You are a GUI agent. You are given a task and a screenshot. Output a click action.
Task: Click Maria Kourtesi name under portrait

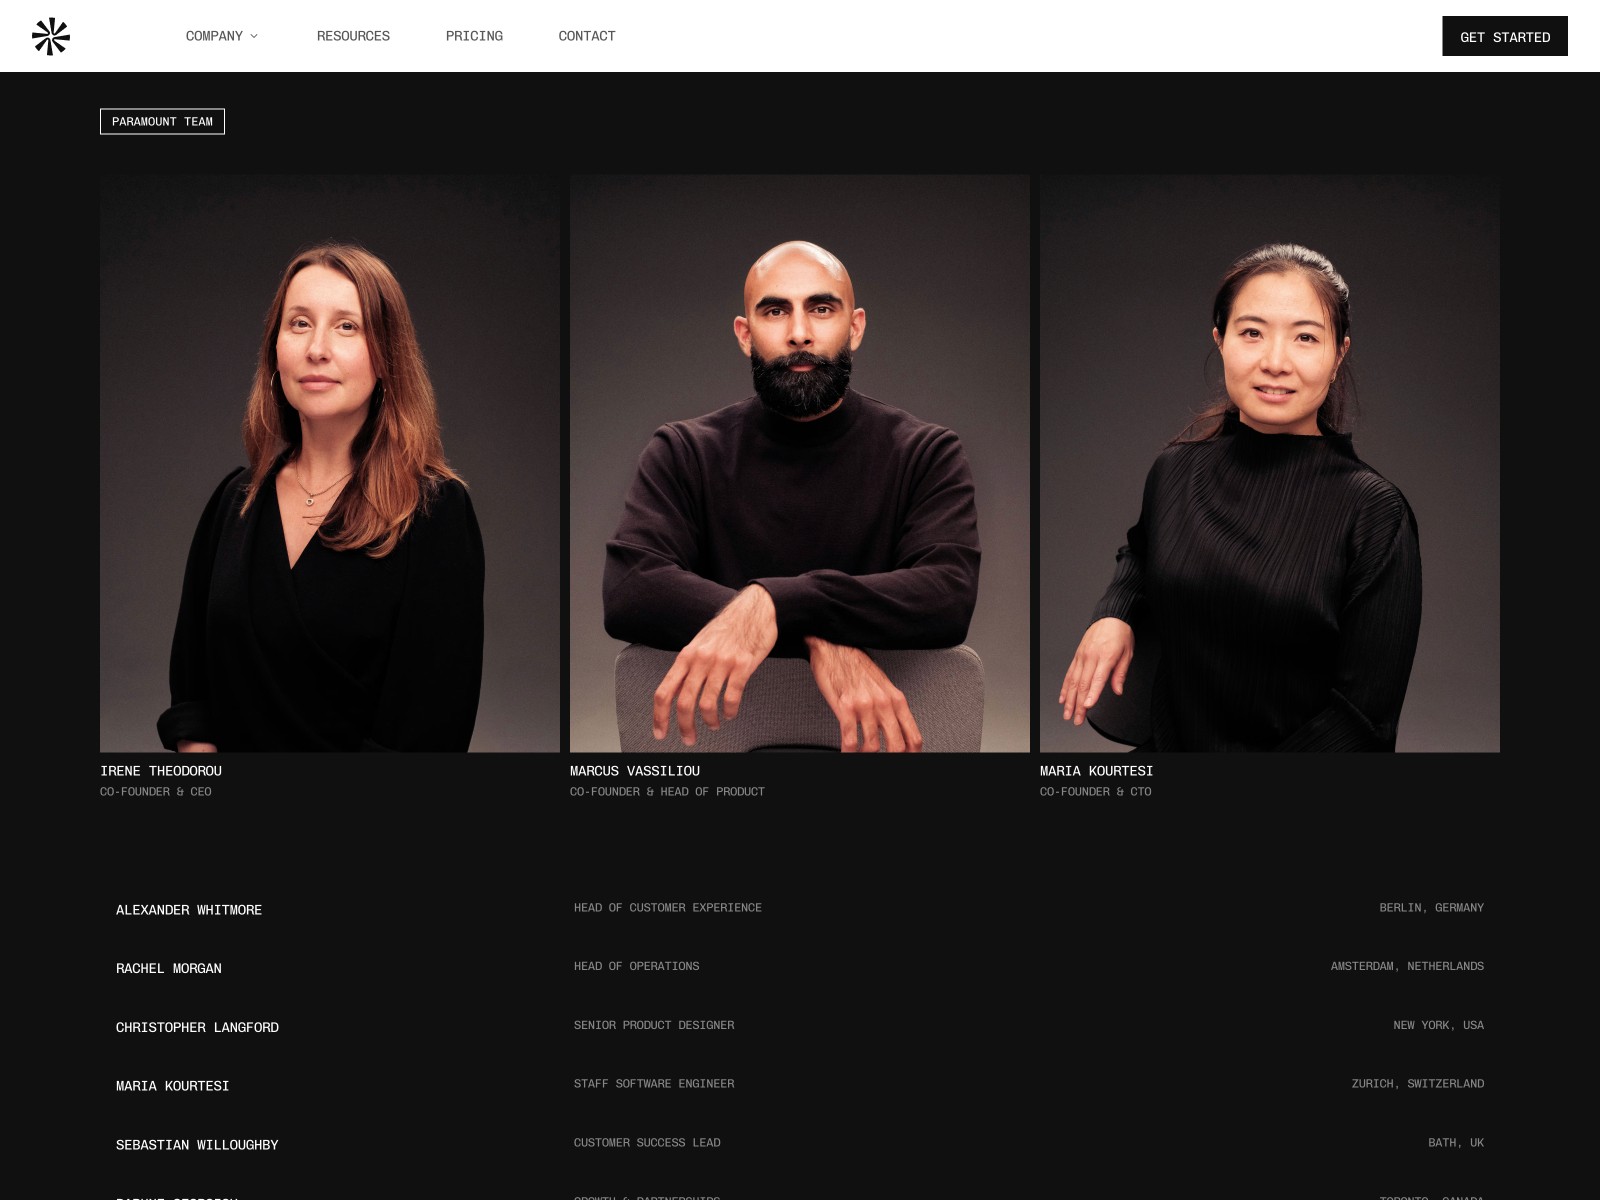(x=1096, y=771)
